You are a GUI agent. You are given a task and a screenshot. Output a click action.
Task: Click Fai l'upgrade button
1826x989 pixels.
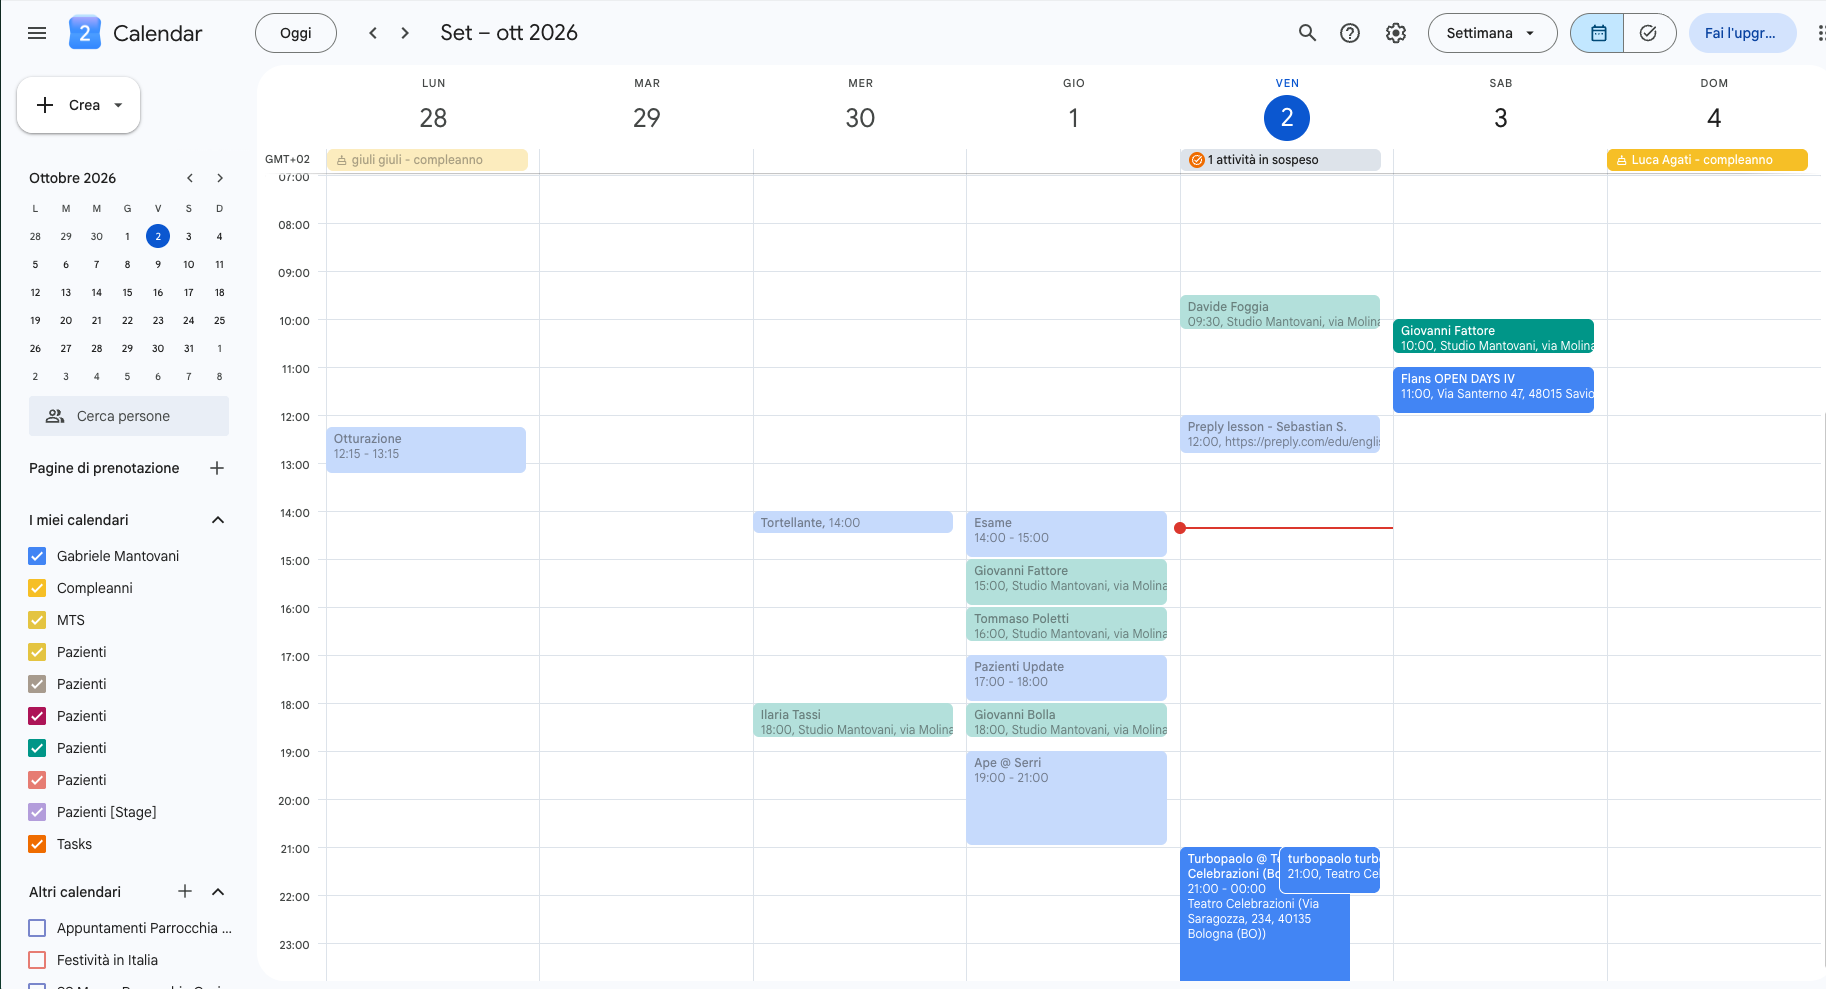[1741, 33]
